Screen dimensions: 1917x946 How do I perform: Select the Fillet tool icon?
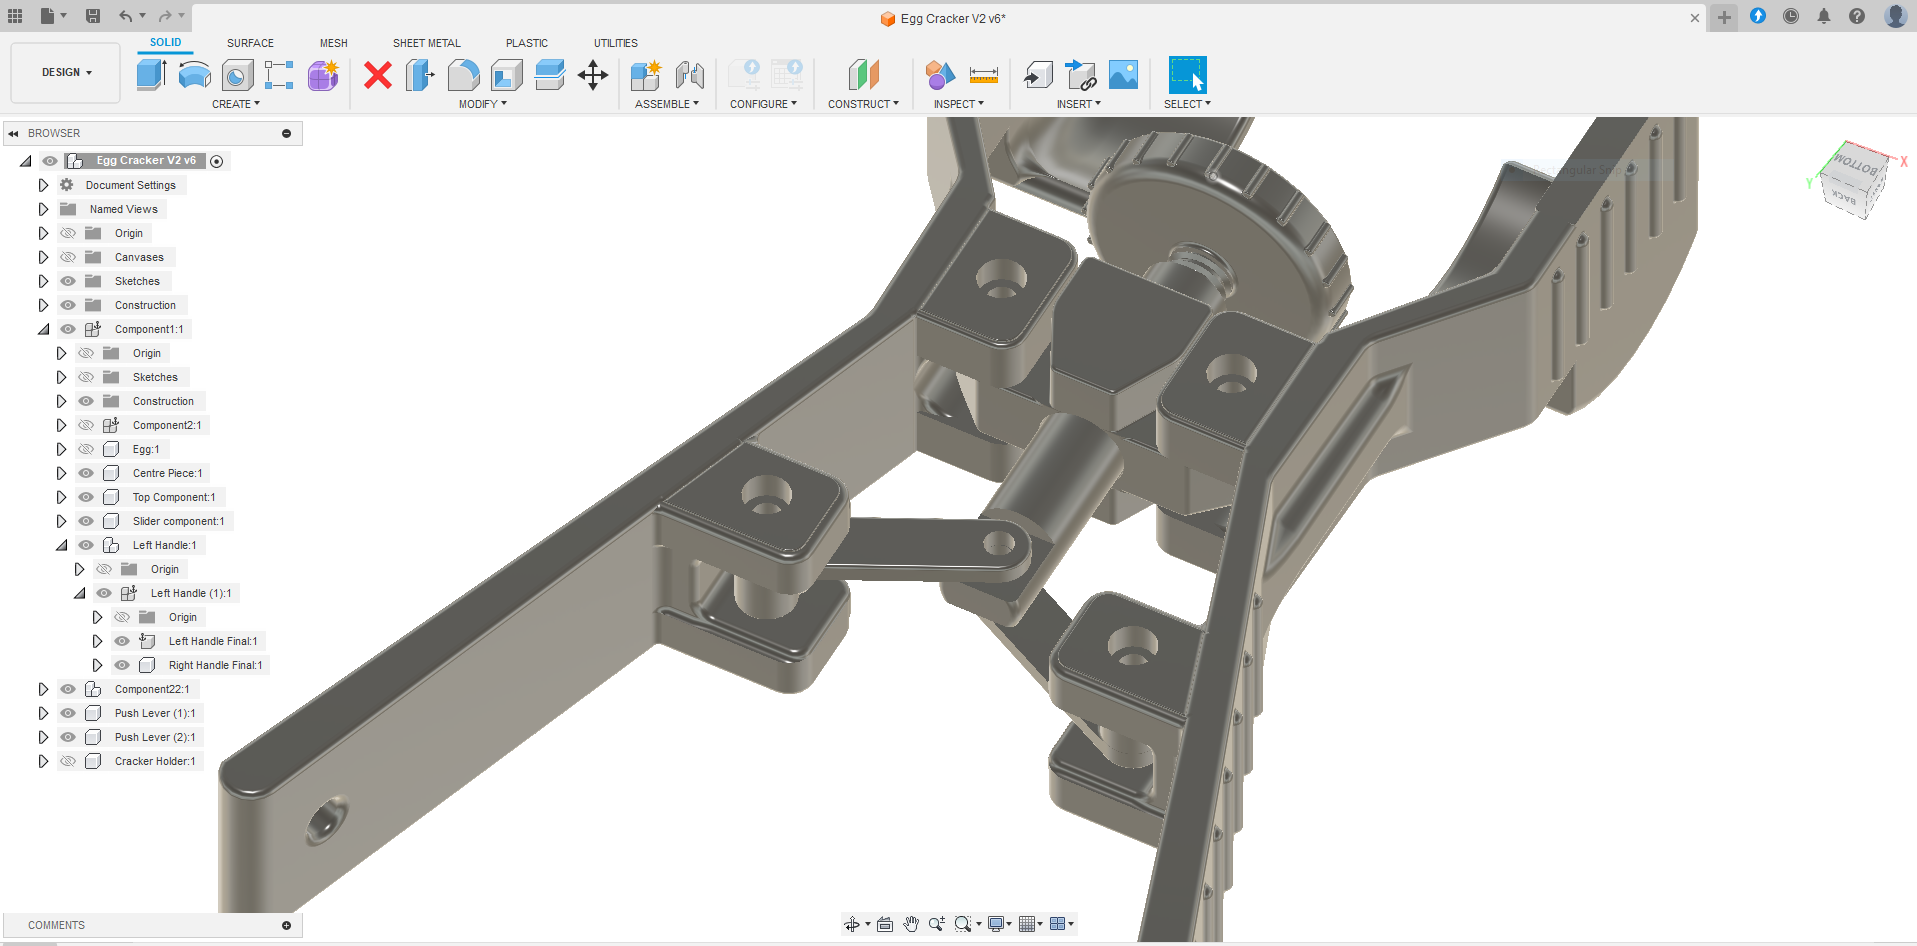[x=463, y=75]
